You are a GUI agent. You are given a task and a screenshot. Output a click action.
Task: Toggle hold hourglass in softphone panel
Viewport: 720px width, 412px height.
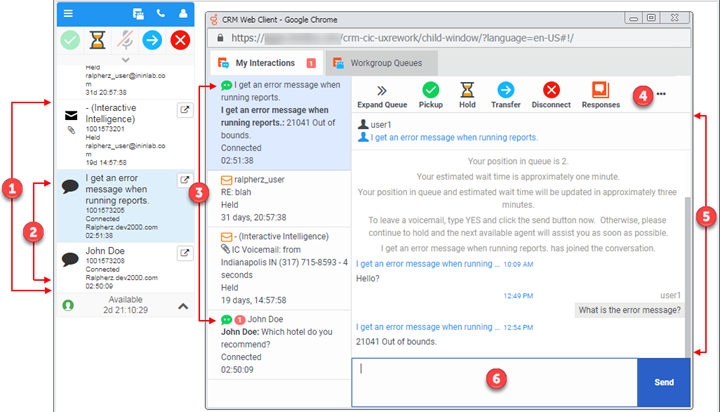(x=97, y=41)
